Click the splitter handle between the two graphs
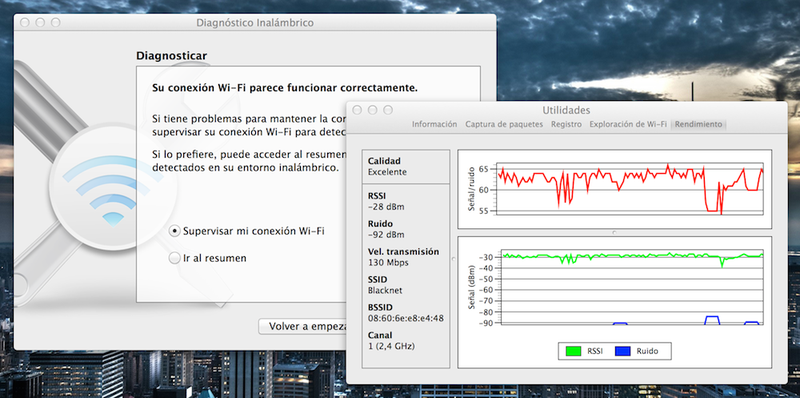 click(x=614, y=233)
